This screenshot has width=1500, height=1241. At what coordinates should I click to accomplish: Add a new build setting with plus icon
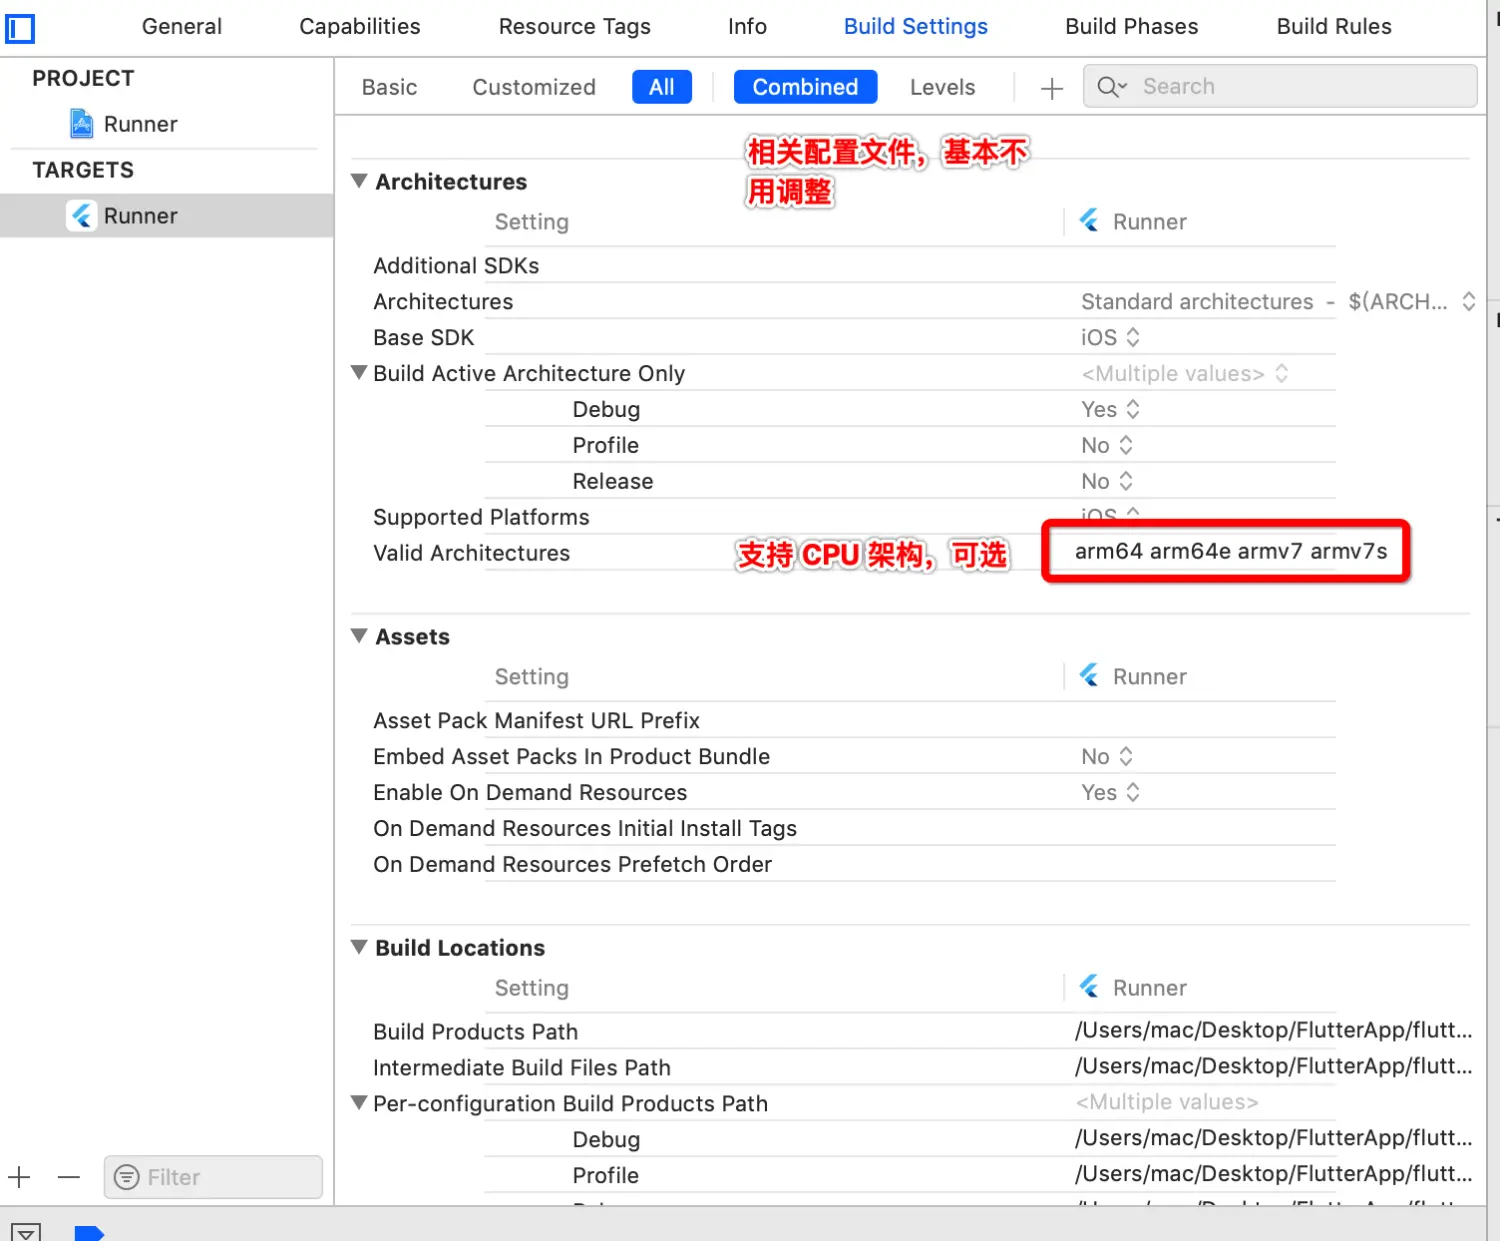(x=1051, y=88)
